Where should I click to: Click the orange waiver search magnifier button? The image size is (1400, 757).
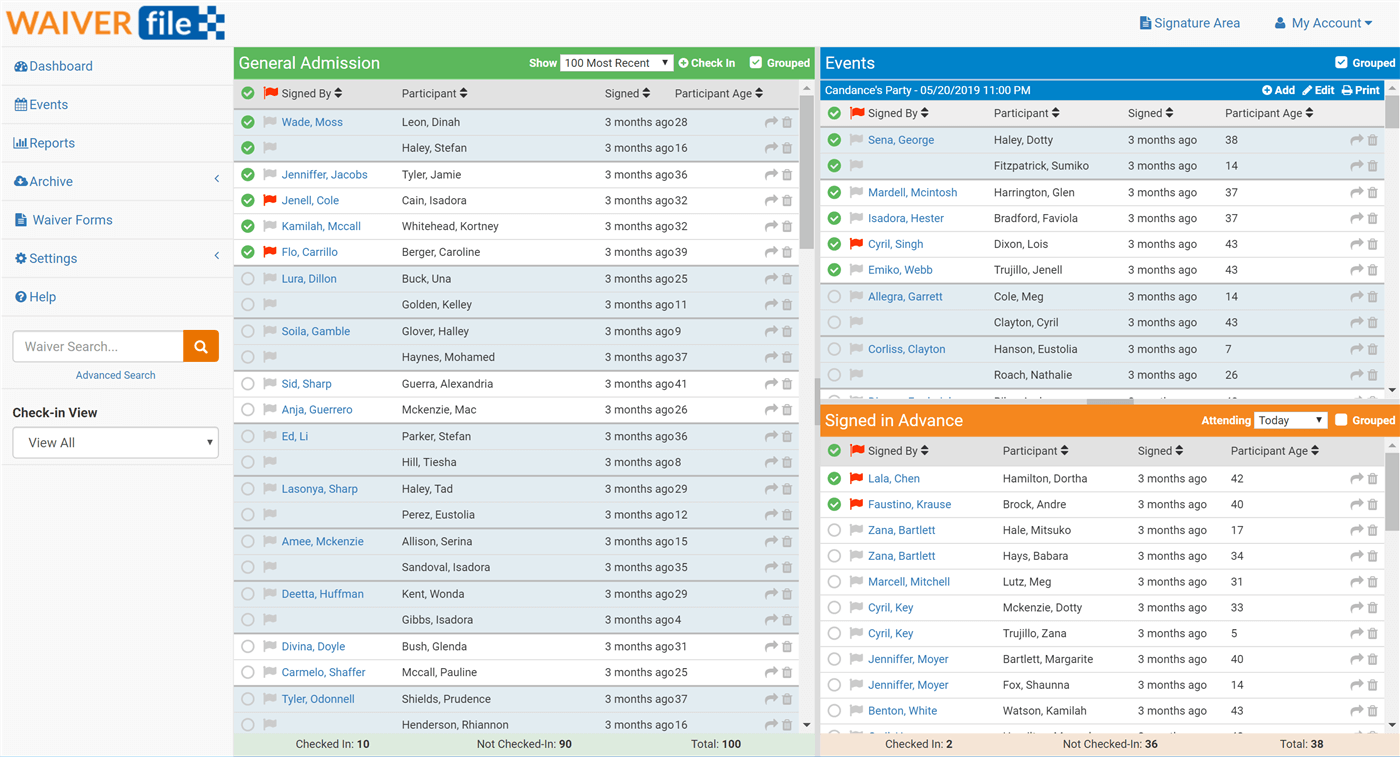(201, 346)
